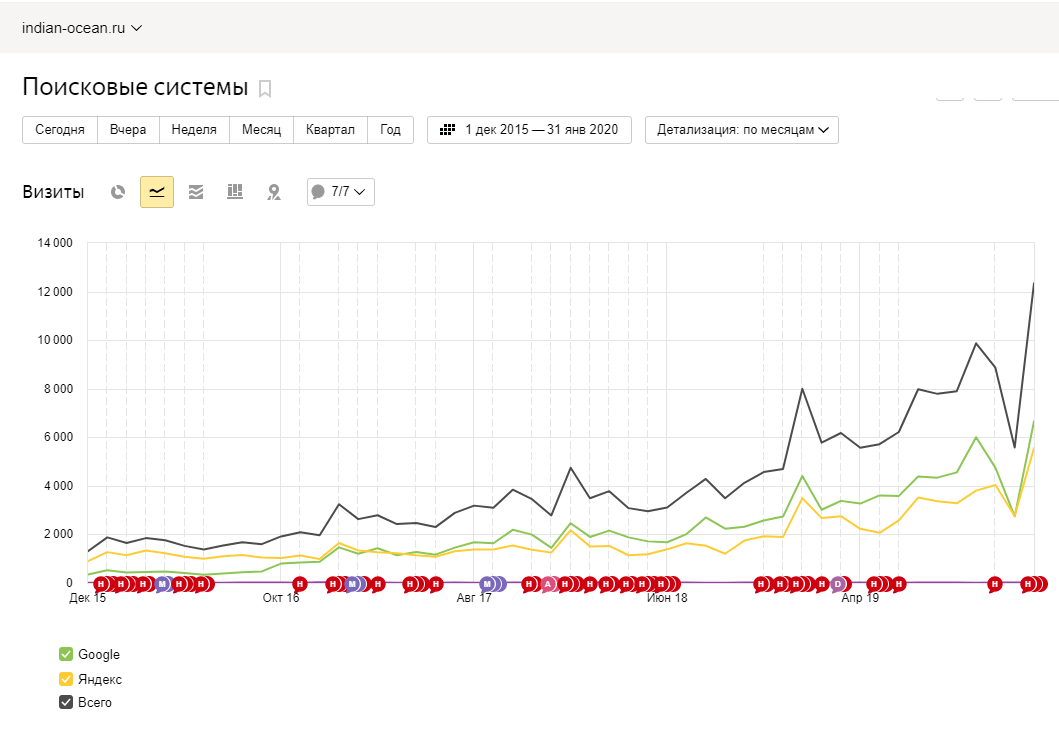Viewport: 1059px width, 746px height.
Task: Switch to bar column chart view
Action: point(234,192)
